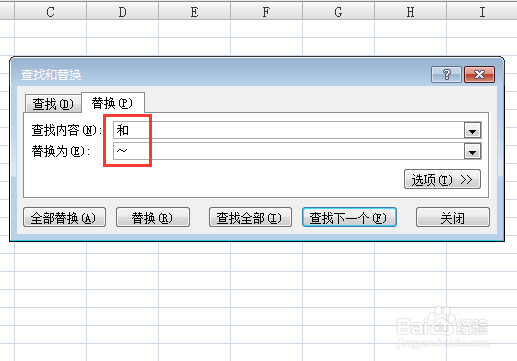Select the 替换 tab
This screenshot has height=361, width=517.
tap(113, 103)
